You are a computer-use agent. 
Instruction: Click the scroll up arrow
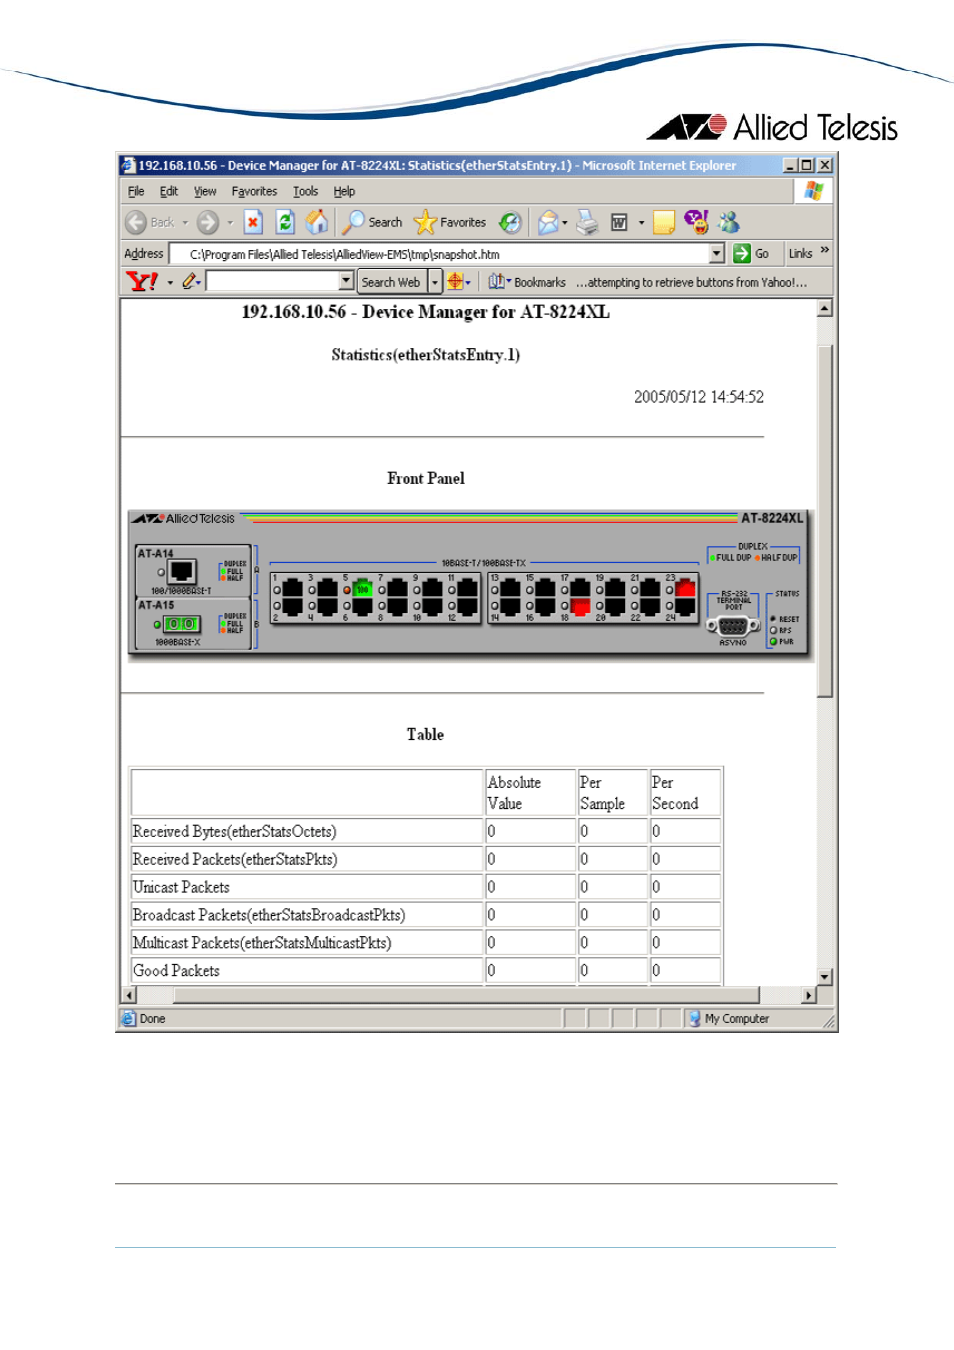point(825,309)
